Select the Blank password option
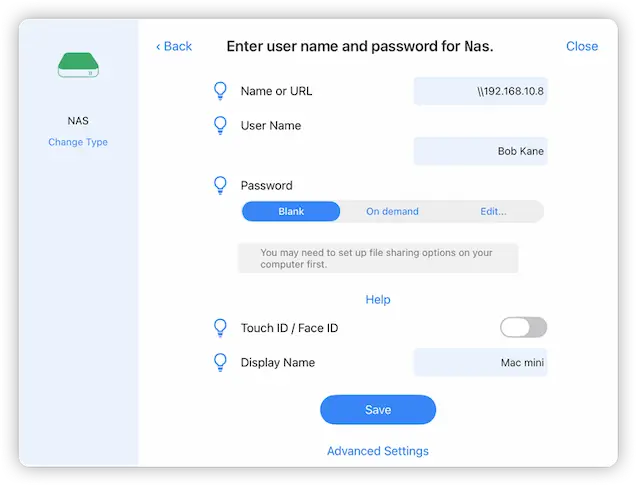 (291, 211)
